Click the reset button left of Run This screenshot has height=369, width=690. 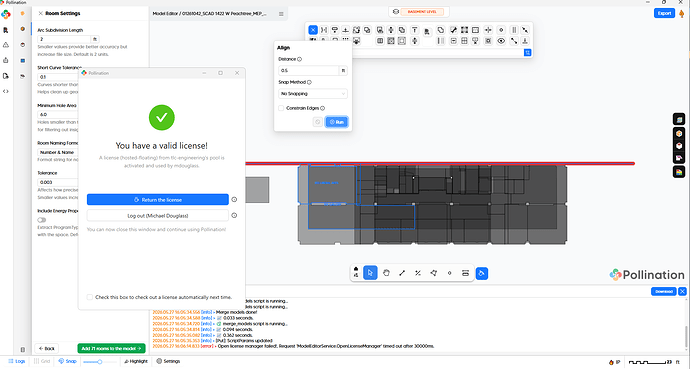318,122
